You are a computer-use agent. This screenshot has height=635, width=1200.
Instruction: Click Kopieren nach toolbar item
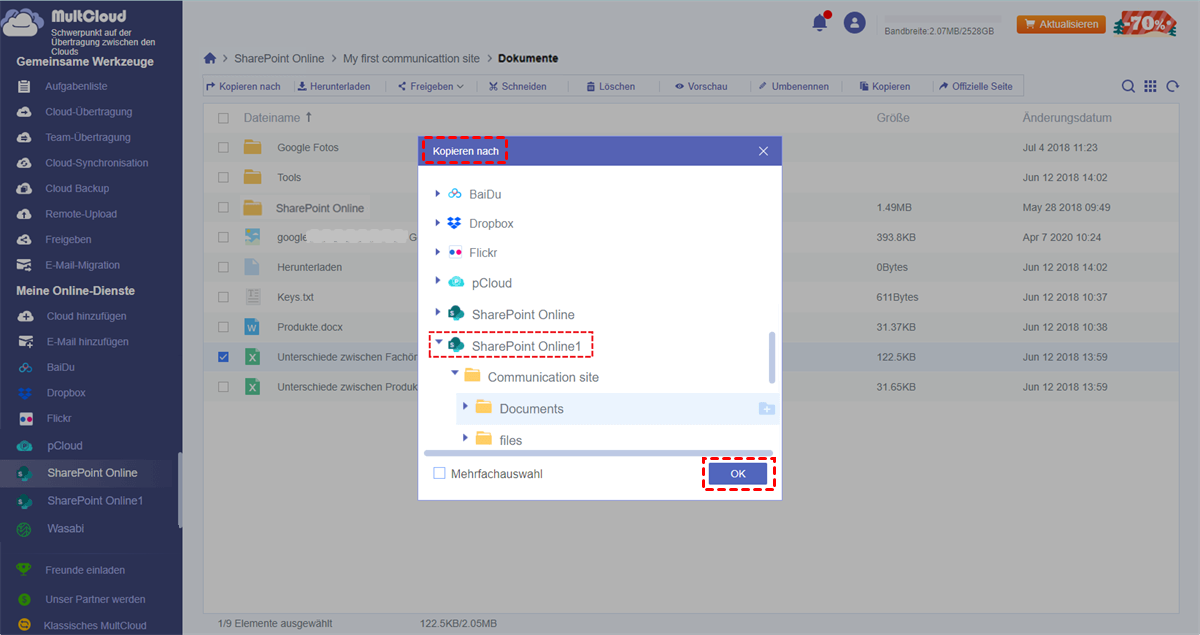click(x=243, y=87)
